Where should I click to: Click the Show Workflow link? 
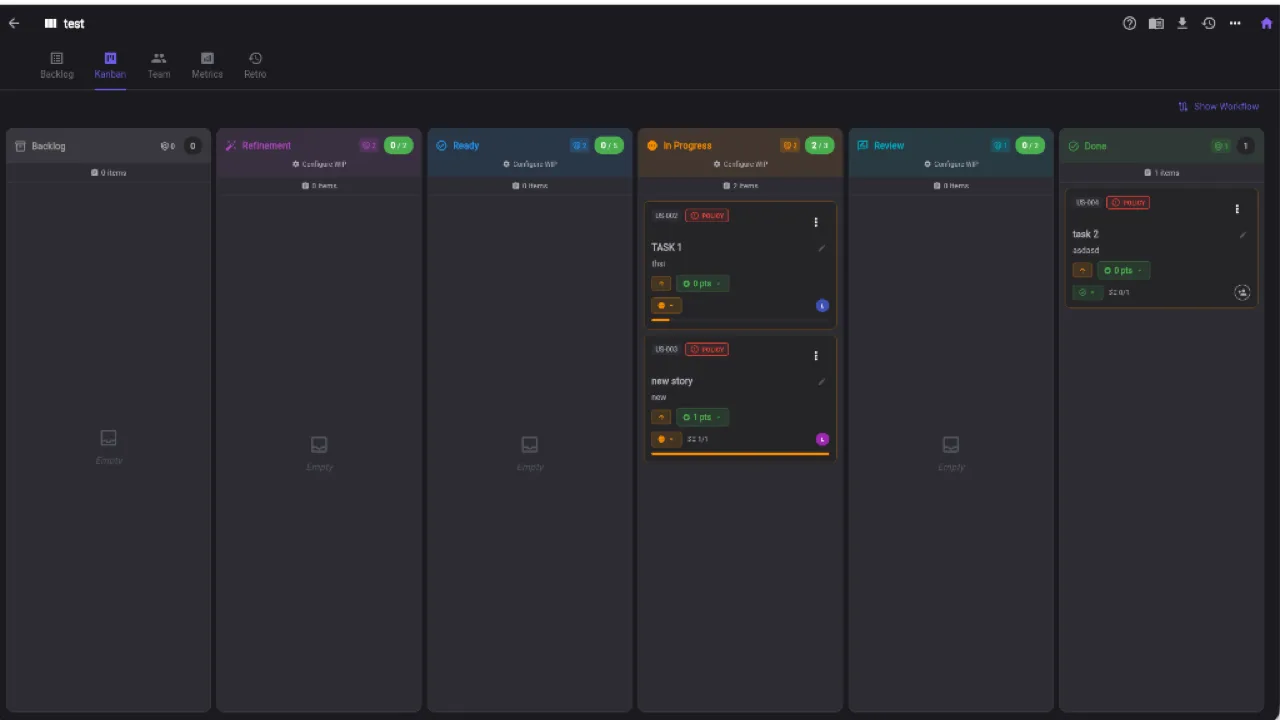pyautogui.click(x=1219, y=106)
